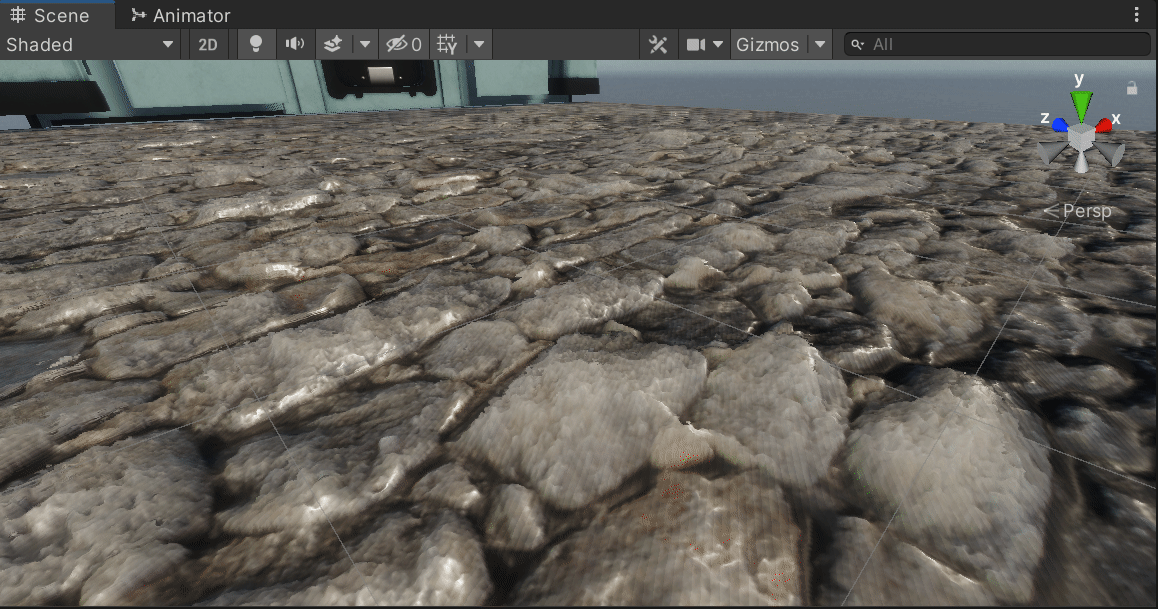Expand the scene camera dropdown arrow
Viewport: 1158px width, 609px height.
[717, 44]
